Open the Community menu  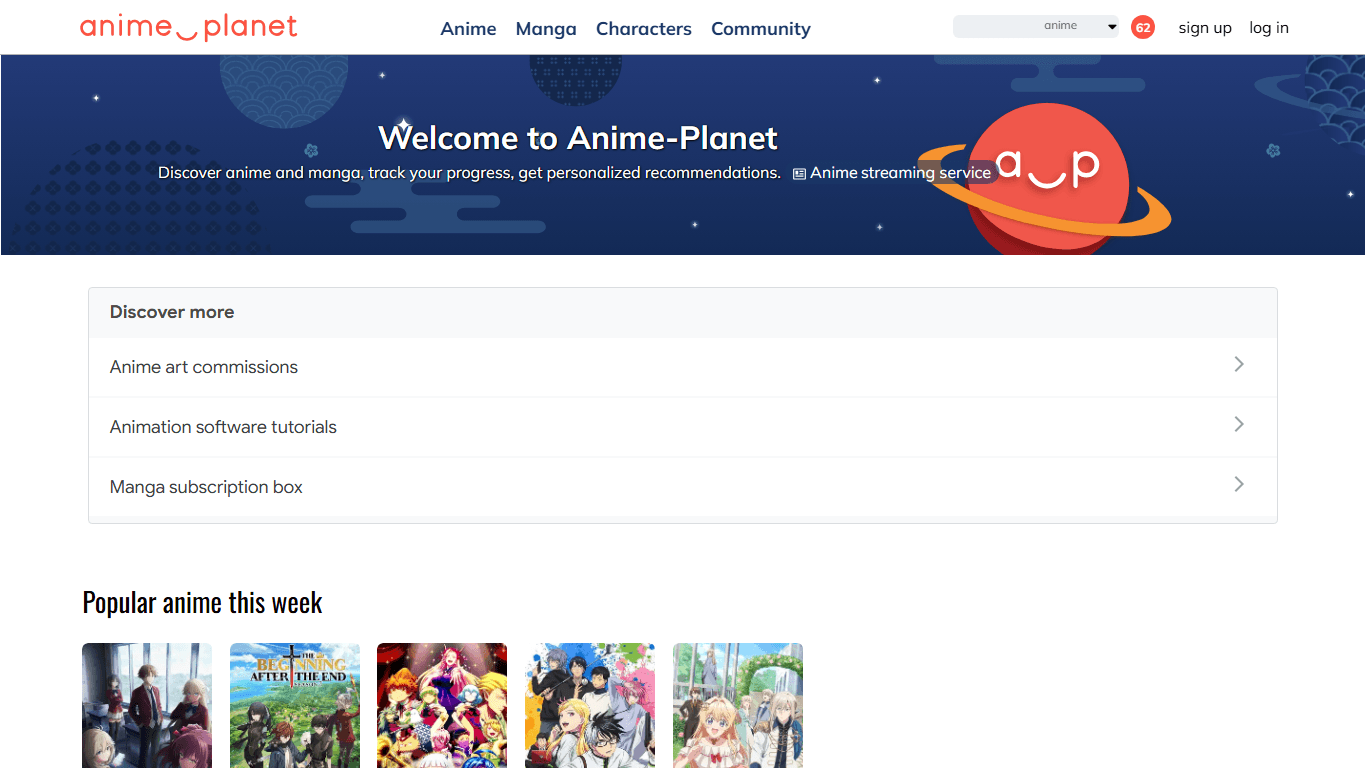761,29
